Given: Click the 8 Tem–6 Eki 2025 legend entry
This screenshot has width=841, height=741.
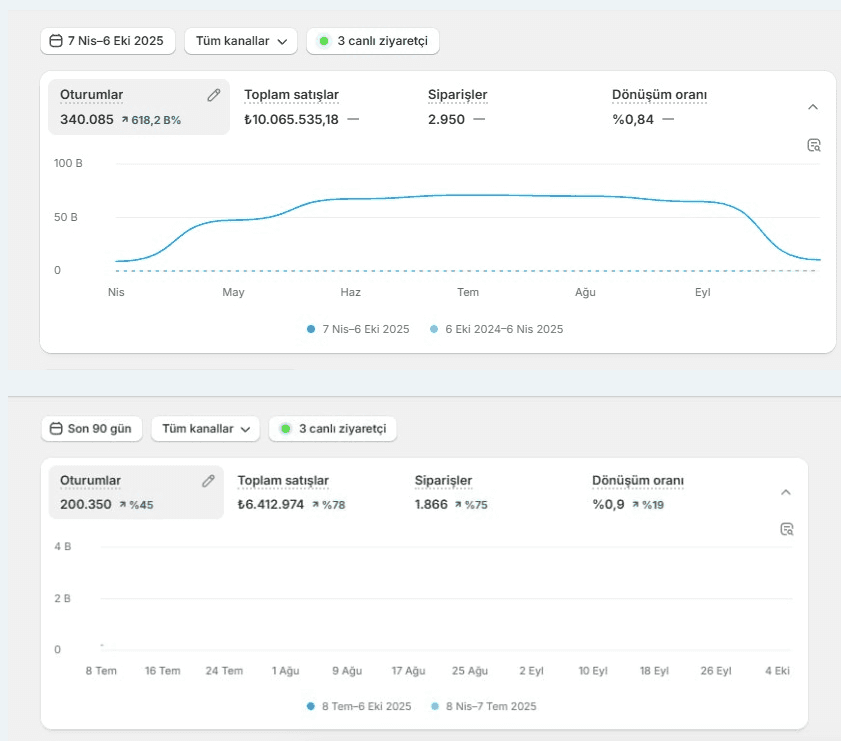Looking at the screenshot, I should (x=359, y=706).
